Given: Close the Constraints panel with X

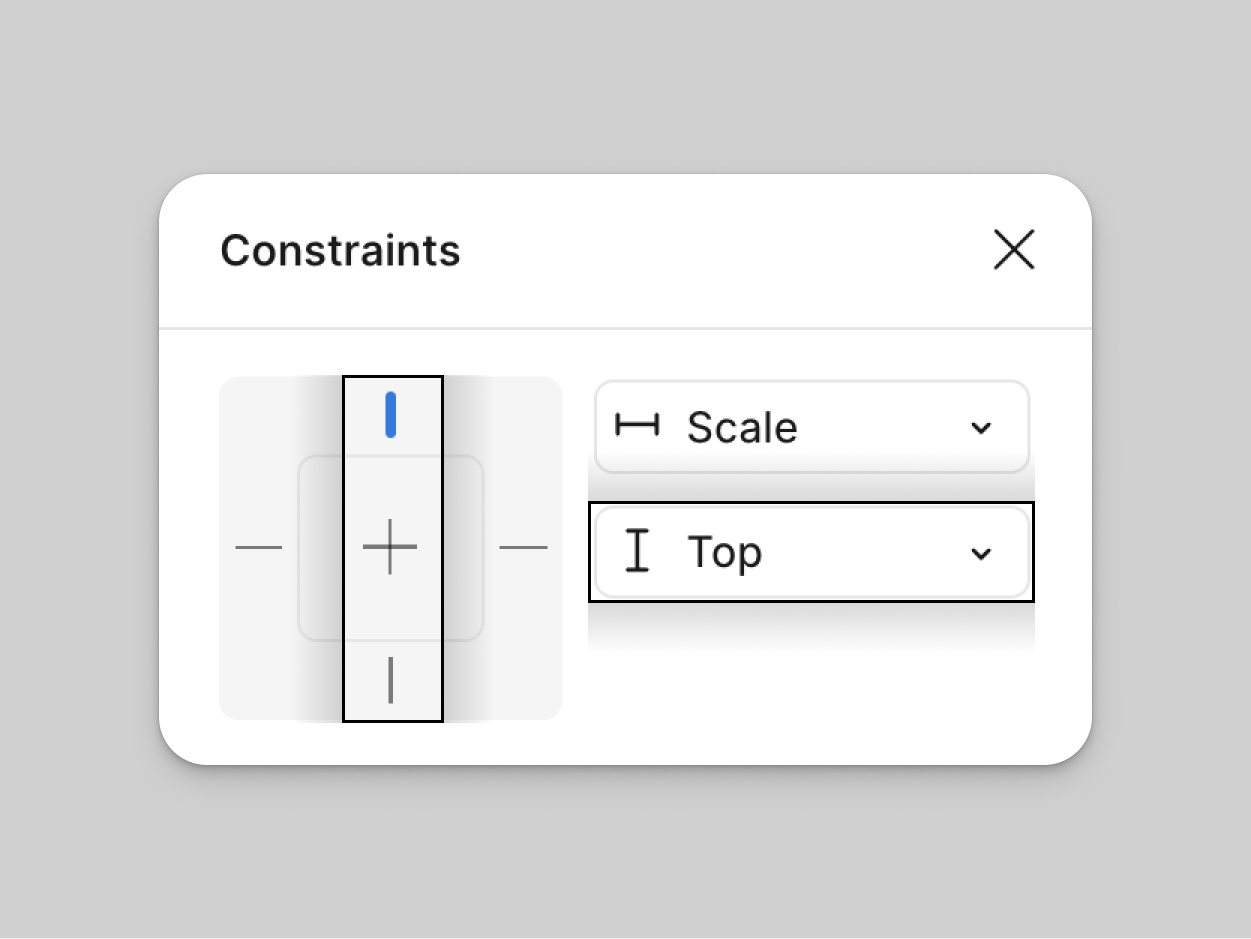Looking at the screenshot, I should pyautogui.click(x=1014, y=250).
